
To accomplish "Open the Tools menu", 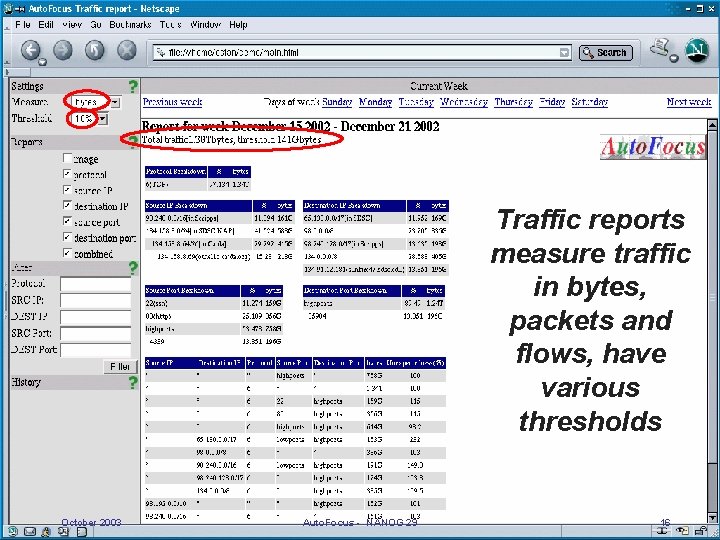I will point(170,24).
